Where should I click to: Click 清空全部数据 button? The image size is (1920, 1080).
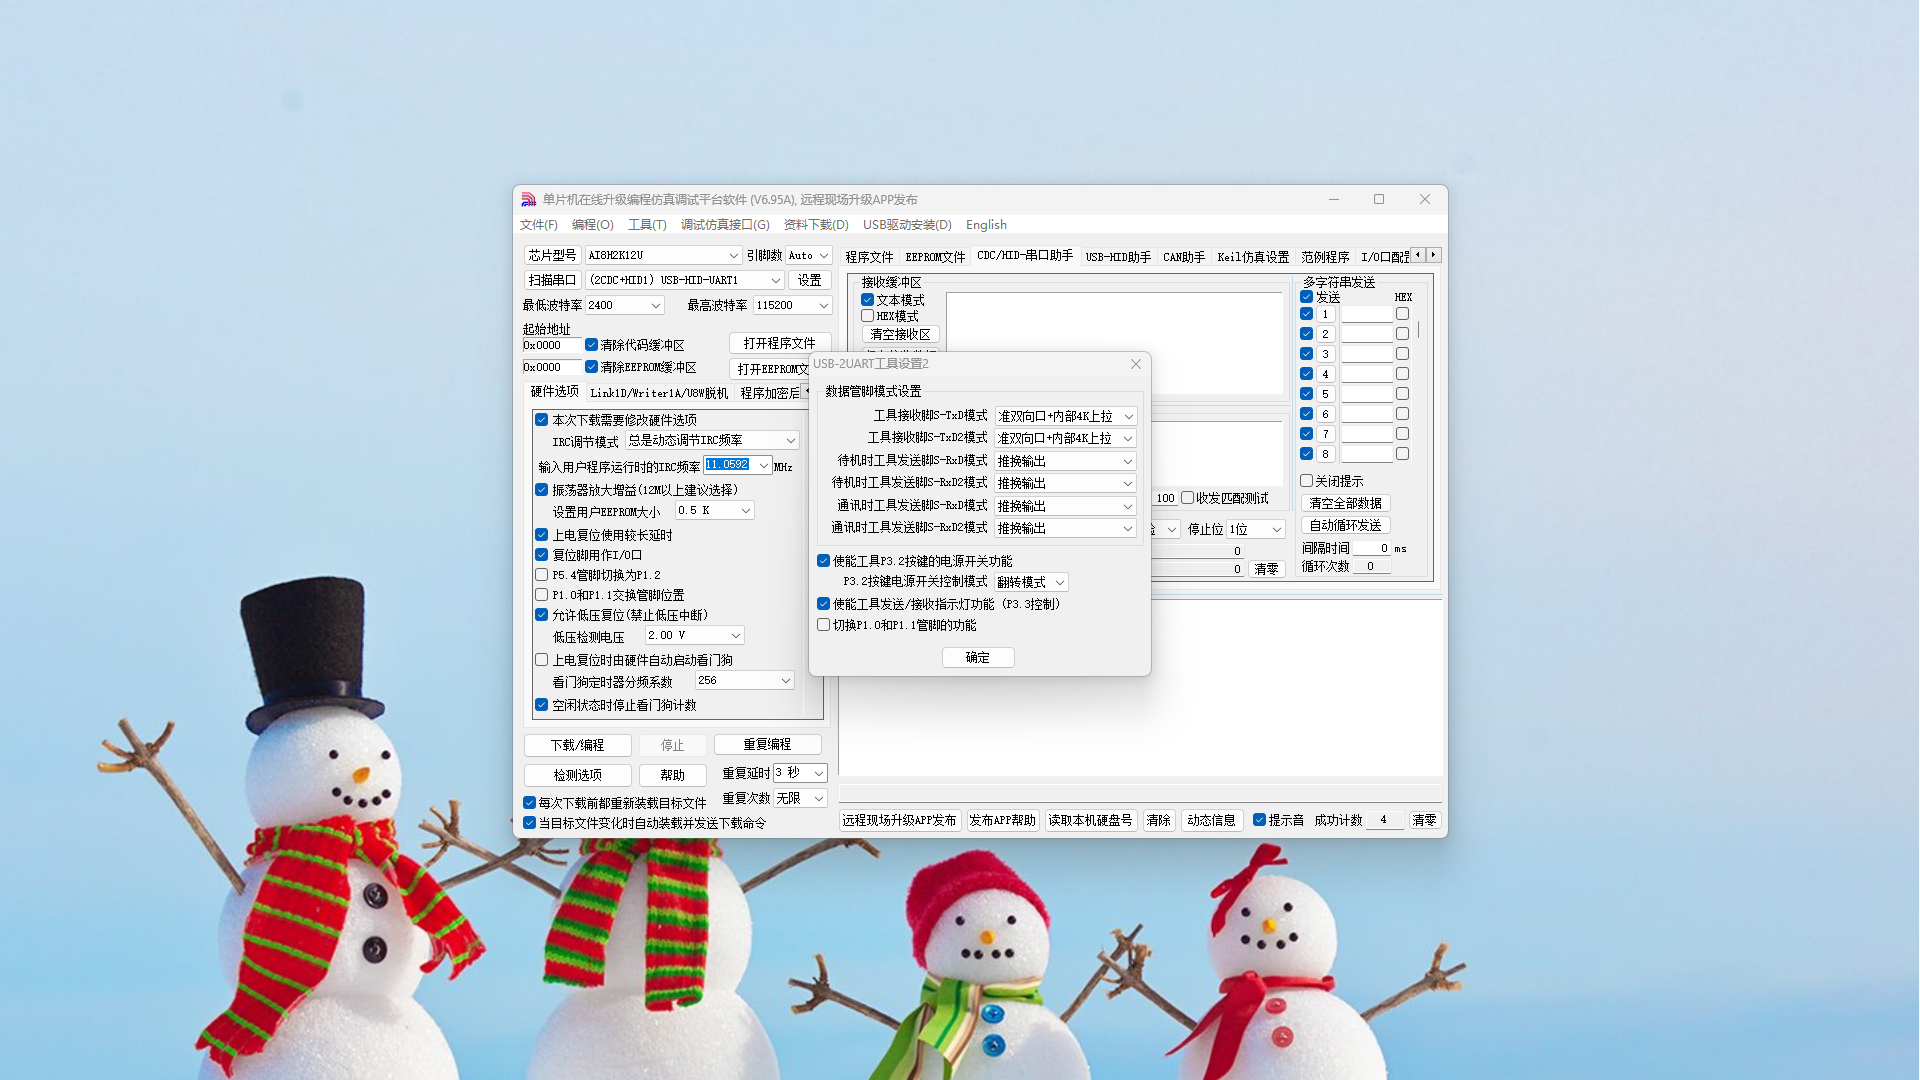point(1345,503)
